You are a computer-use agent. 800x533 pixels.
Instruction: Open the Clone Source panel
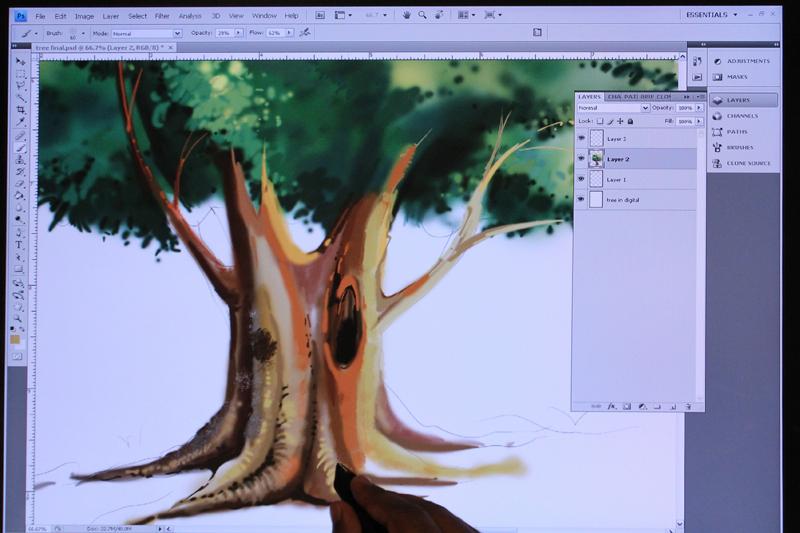click(x=748, y=162)
